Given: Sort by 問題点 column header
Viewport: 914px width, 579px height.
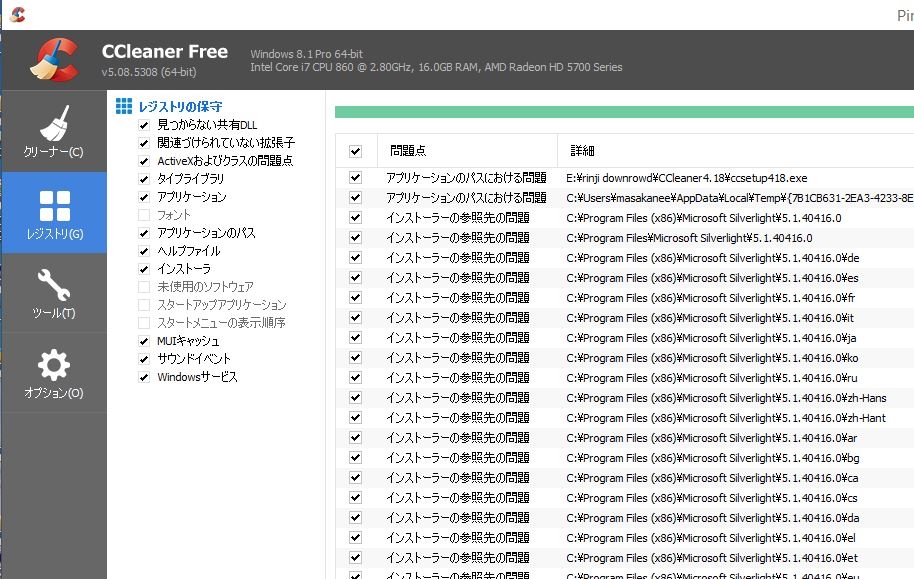Looking at the screenshot, I should [467, 151].
